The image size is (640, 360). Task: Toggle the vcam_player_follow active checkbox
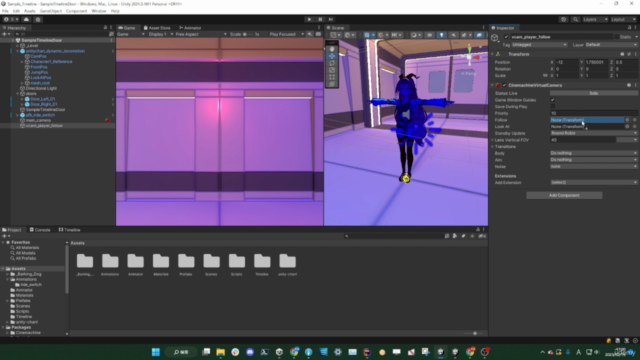tap(507, 37)
